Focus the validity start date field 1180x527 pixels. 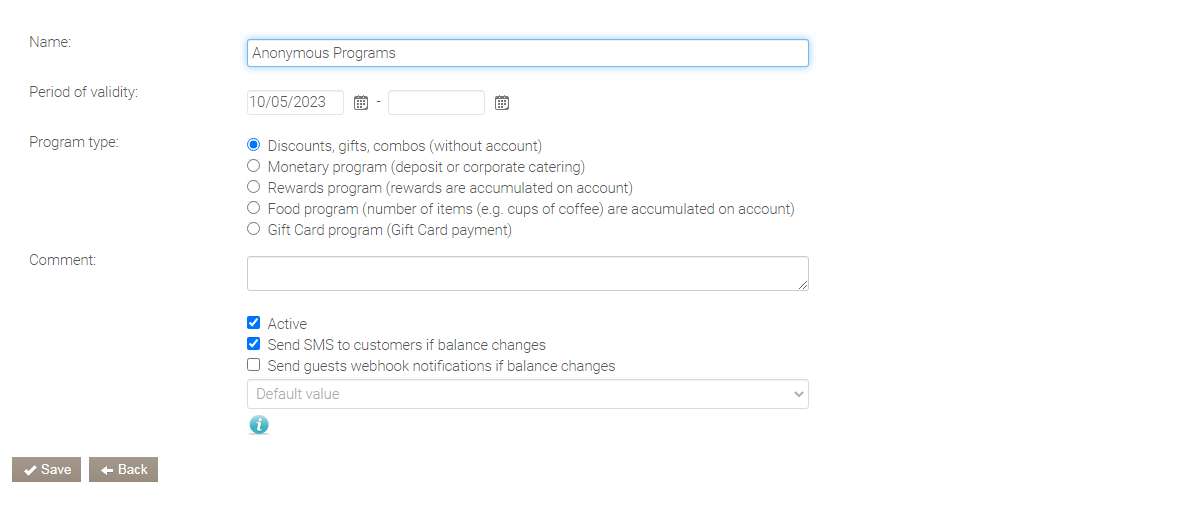tap(295, 103)
